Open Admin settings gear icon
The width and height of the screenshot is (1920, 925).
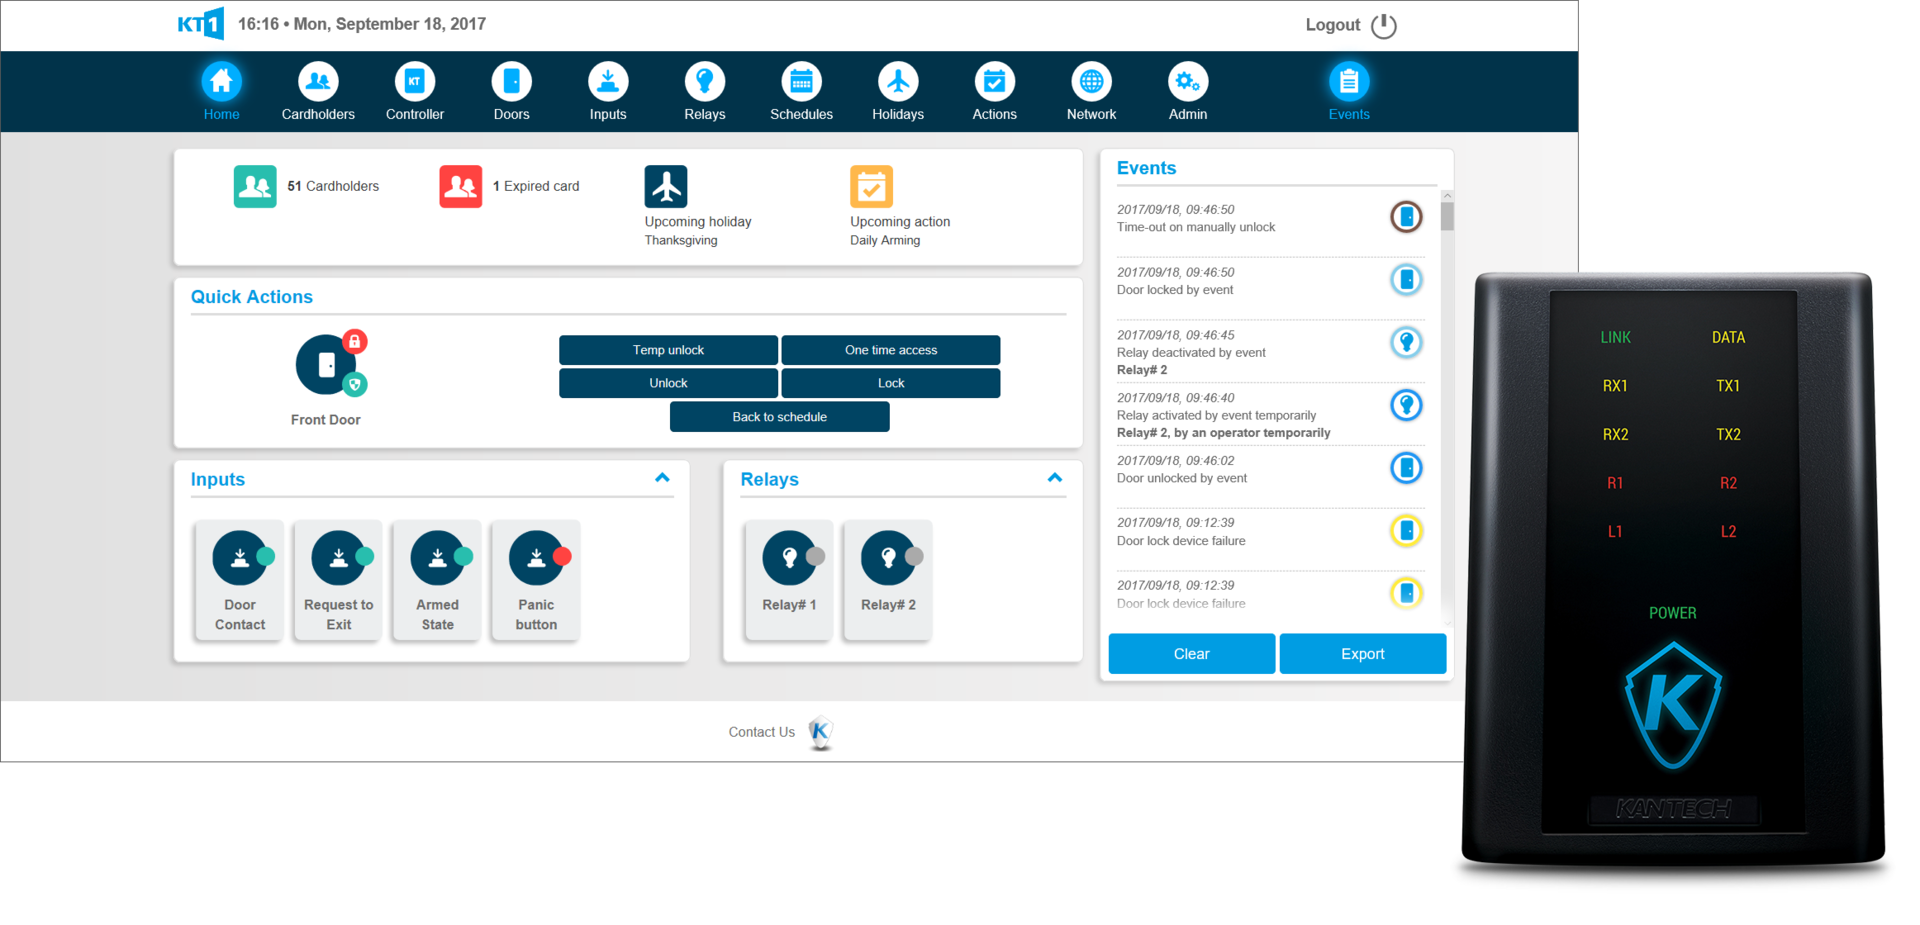click(x=1187, y=79)
